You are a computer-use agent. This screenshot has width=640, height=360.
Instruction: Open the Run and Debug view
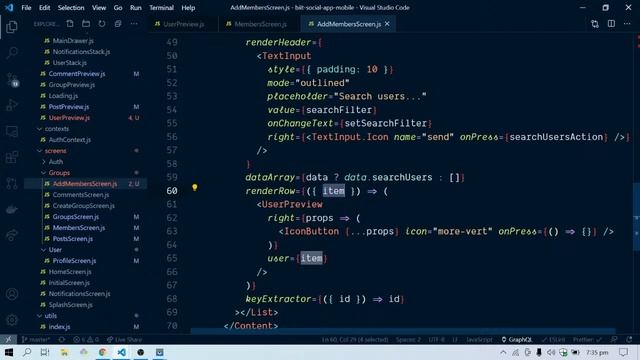12,105
